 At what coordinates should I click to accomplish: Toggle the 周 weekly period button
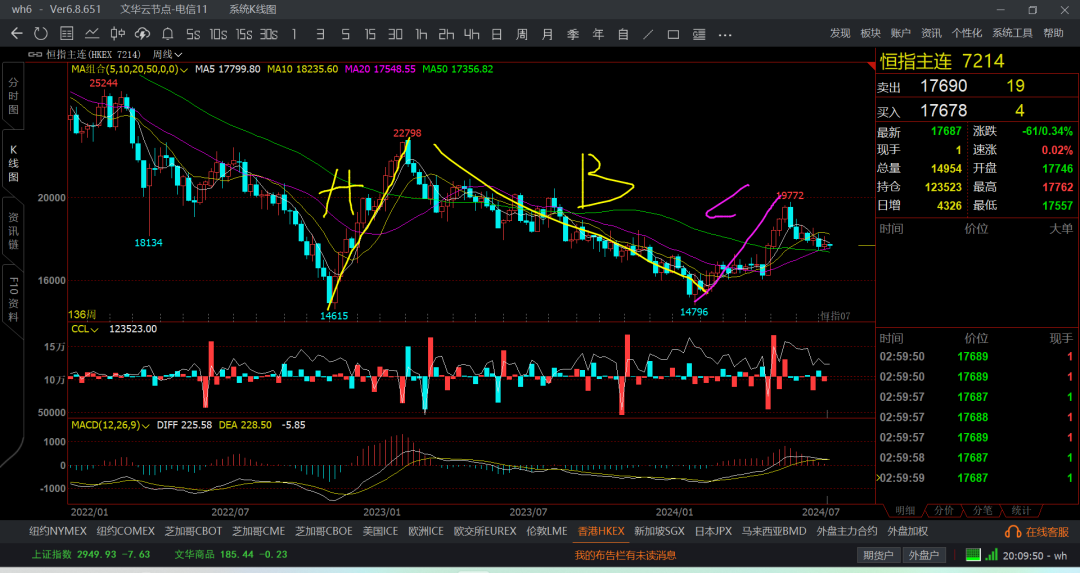click(x=522, y=34)
